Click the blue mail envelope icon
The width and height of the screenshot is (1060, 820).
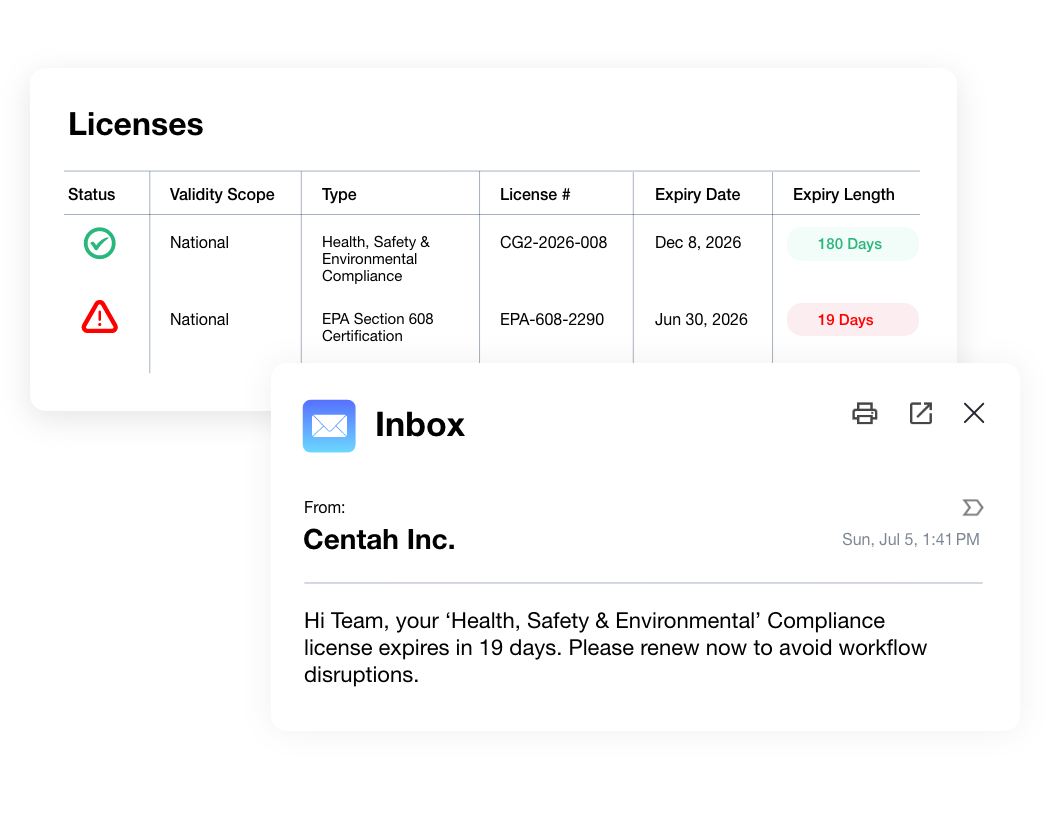coord(329,426)
